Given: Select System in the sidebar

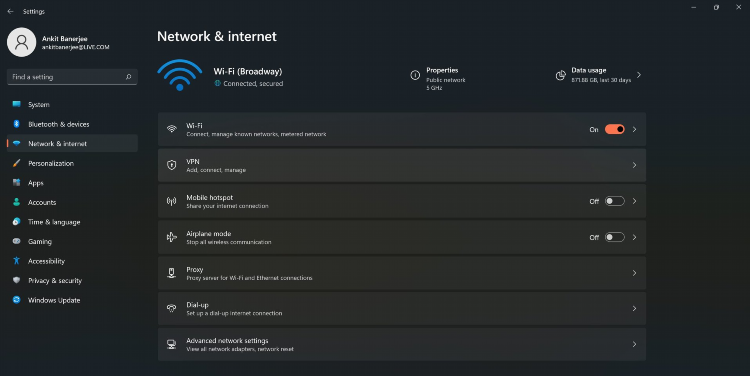Looking at the screenshot, I should [72, 104].
